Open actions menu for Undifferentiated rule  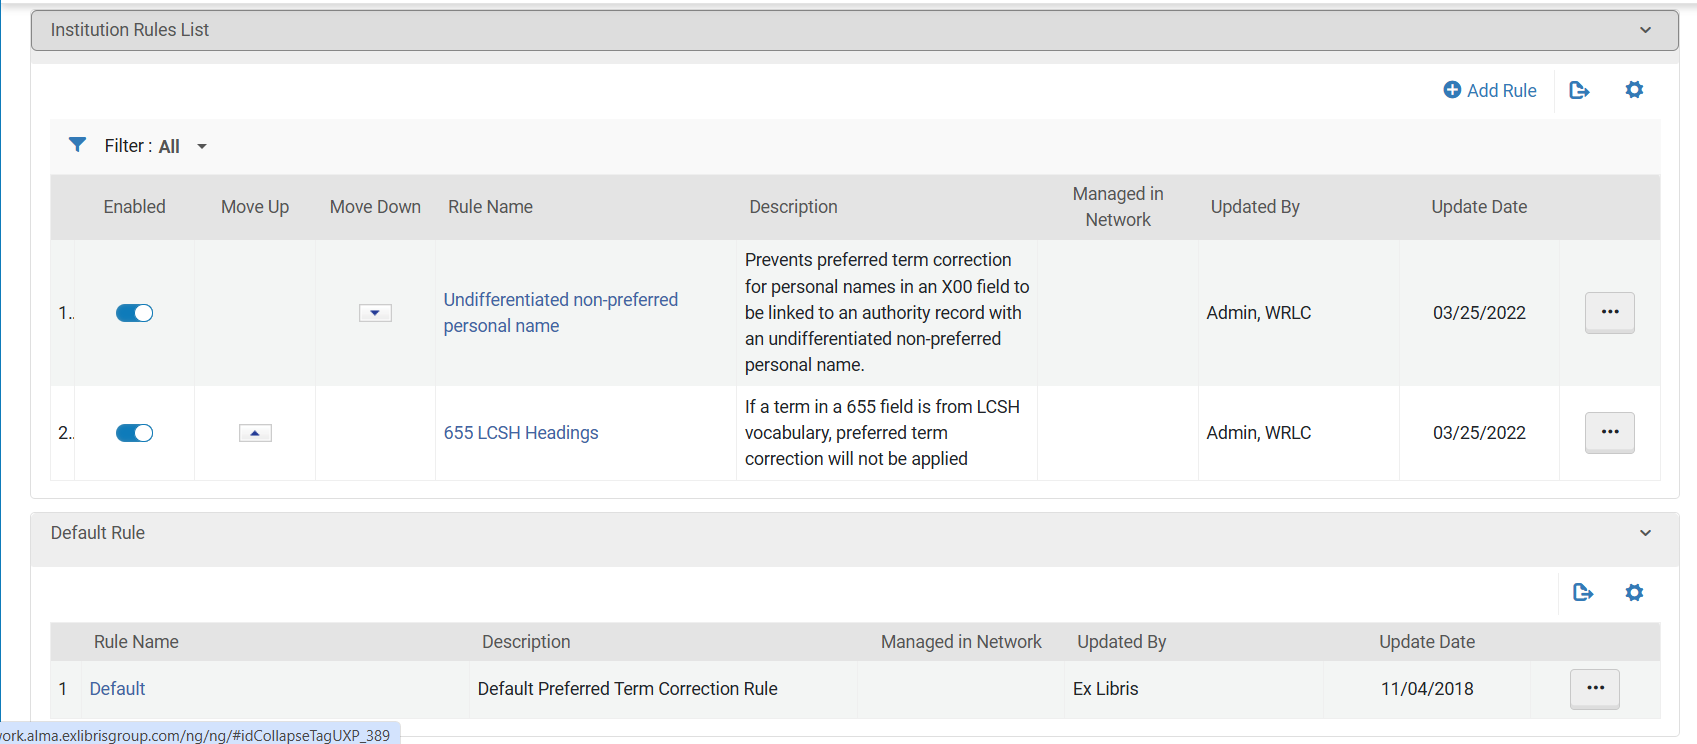tap(1609, 312)
